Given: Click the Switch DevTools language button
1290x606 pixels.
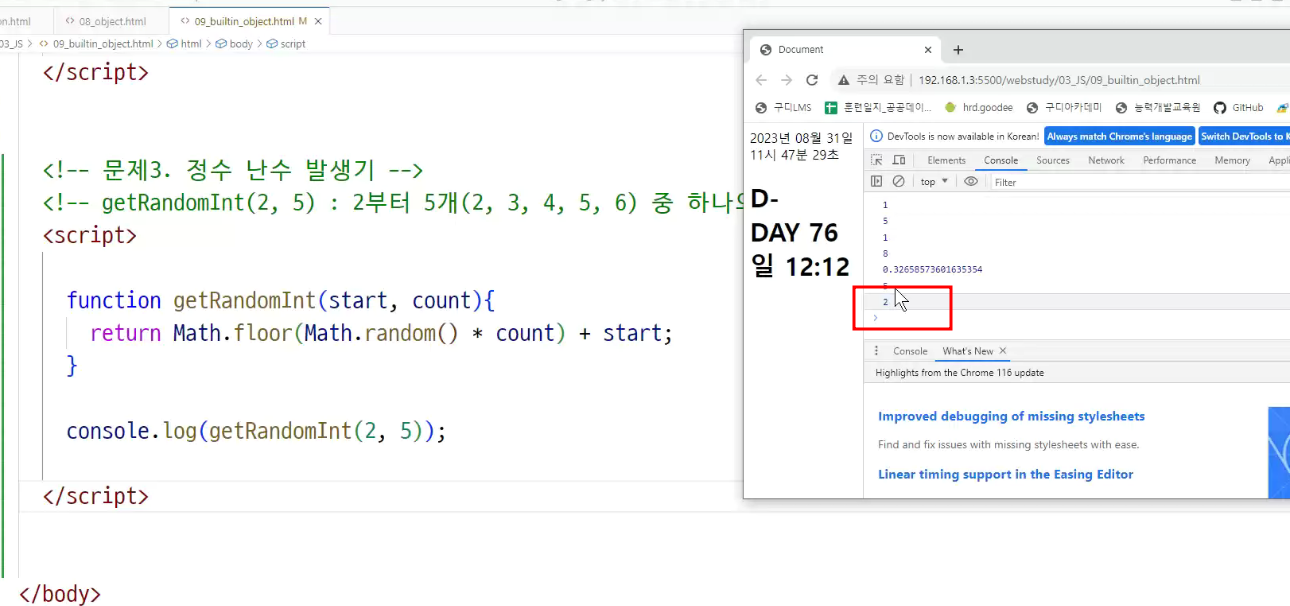Looking at the screenshot, I should (x=1244, y=136).
